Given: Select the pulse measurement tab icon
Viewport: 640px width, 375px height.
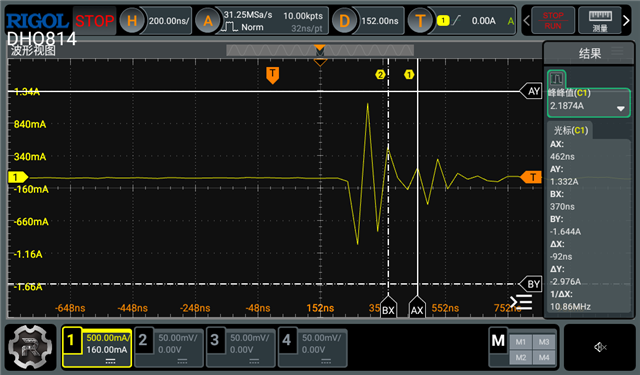Looking at the screenshot, I should [x=556, y=78].
